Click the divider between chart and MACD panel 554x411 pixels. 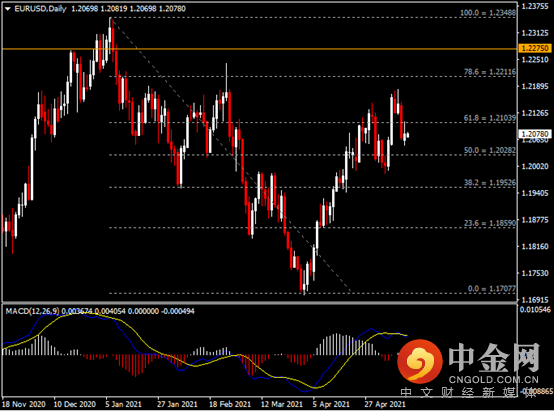(259, 303)
